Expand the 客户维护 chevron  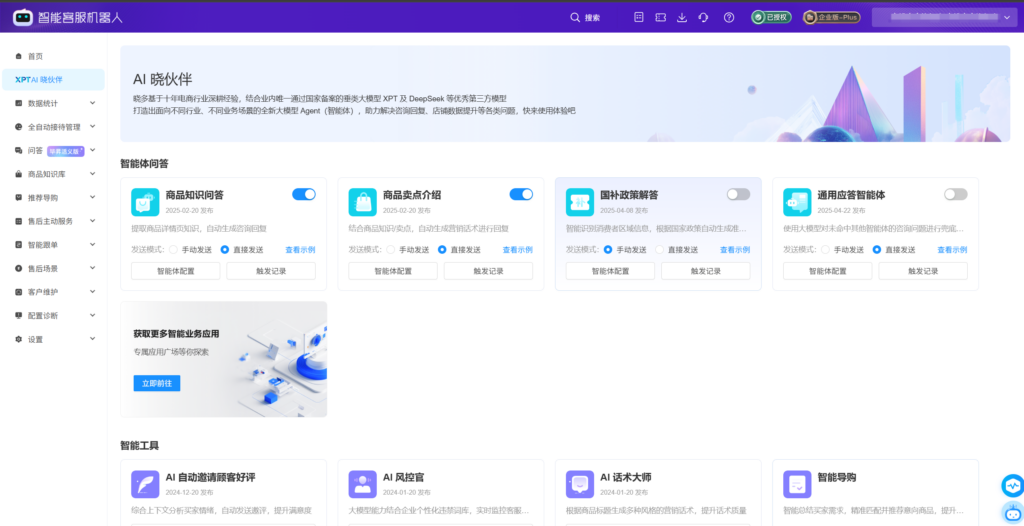tap(92, 291)
